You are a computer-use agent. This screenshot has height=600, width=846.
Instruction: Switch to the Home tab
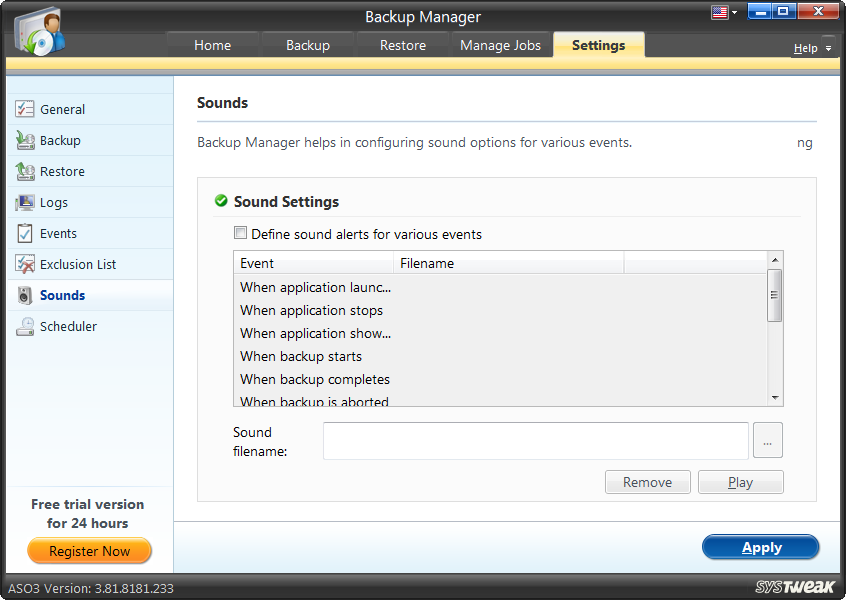(212, 45)
